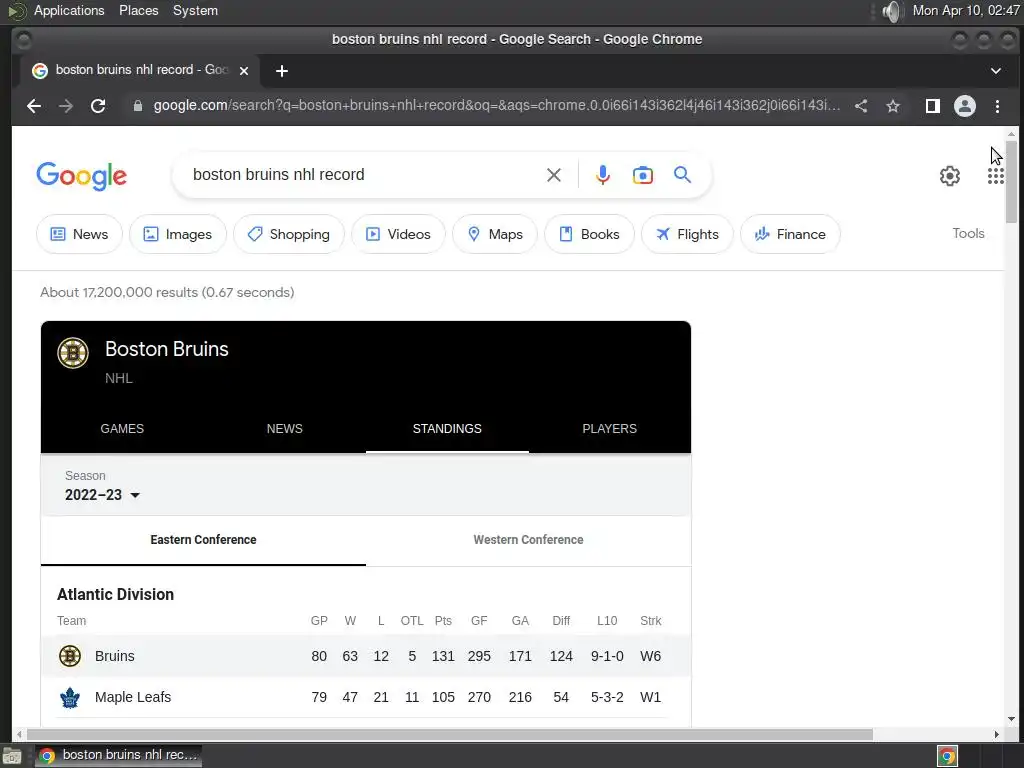This screenshot has width=1024, height=768.
Task: Open the Applications menu
Action: point(69,10)
